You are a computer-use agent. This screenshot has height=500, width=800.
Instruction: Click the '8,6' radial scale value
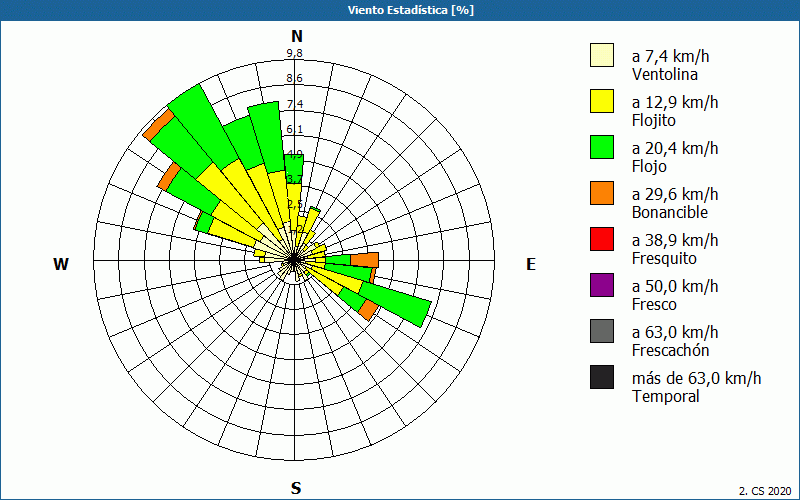click(x=294, y=78)
